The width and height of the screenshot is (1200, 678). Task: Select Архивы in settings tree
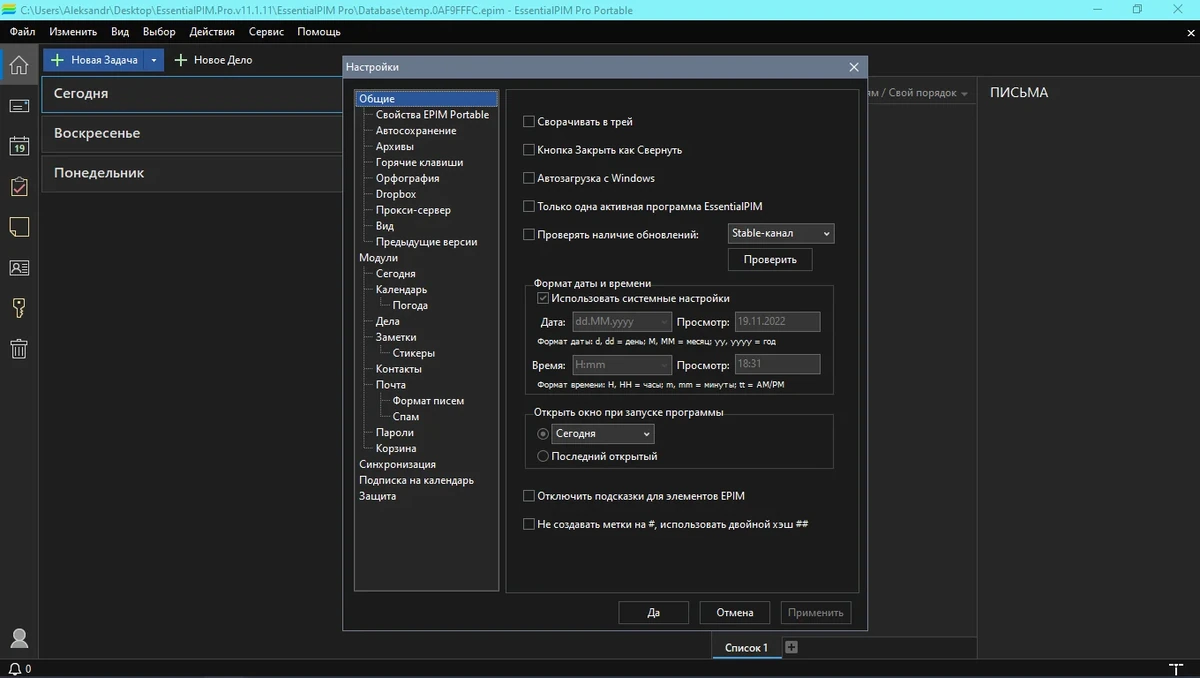point(395,147)
